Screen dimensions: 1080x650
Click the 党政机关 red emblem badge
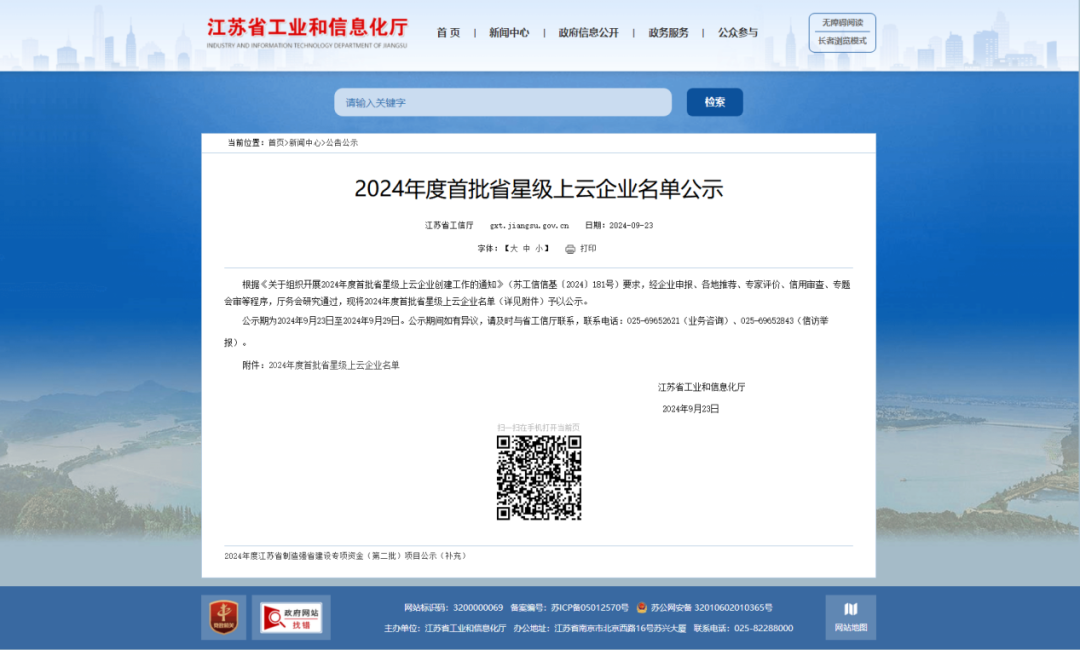(223, 617)
